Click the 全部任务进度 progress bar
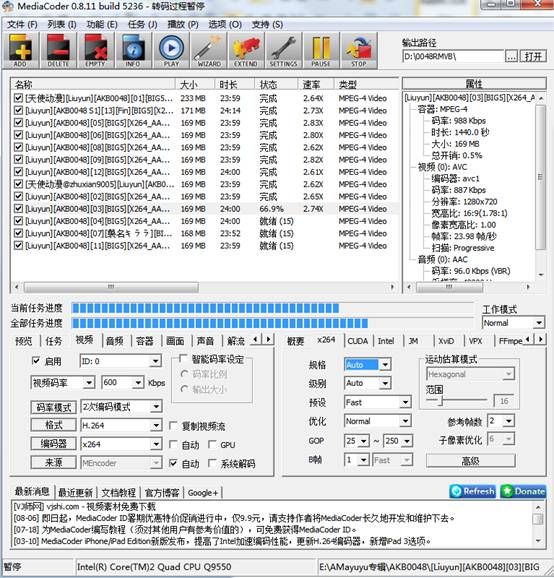 272,323
